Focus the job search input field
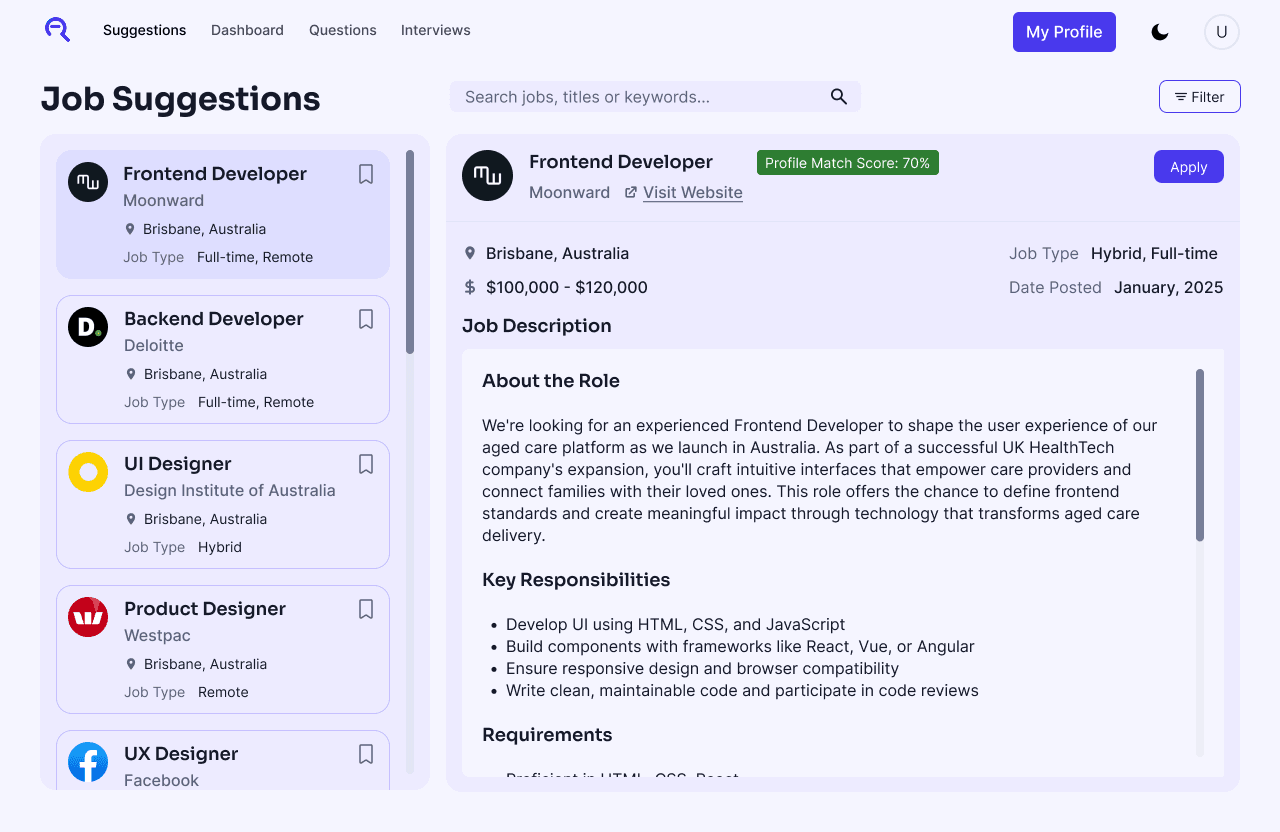 click(x=640, y=97)
